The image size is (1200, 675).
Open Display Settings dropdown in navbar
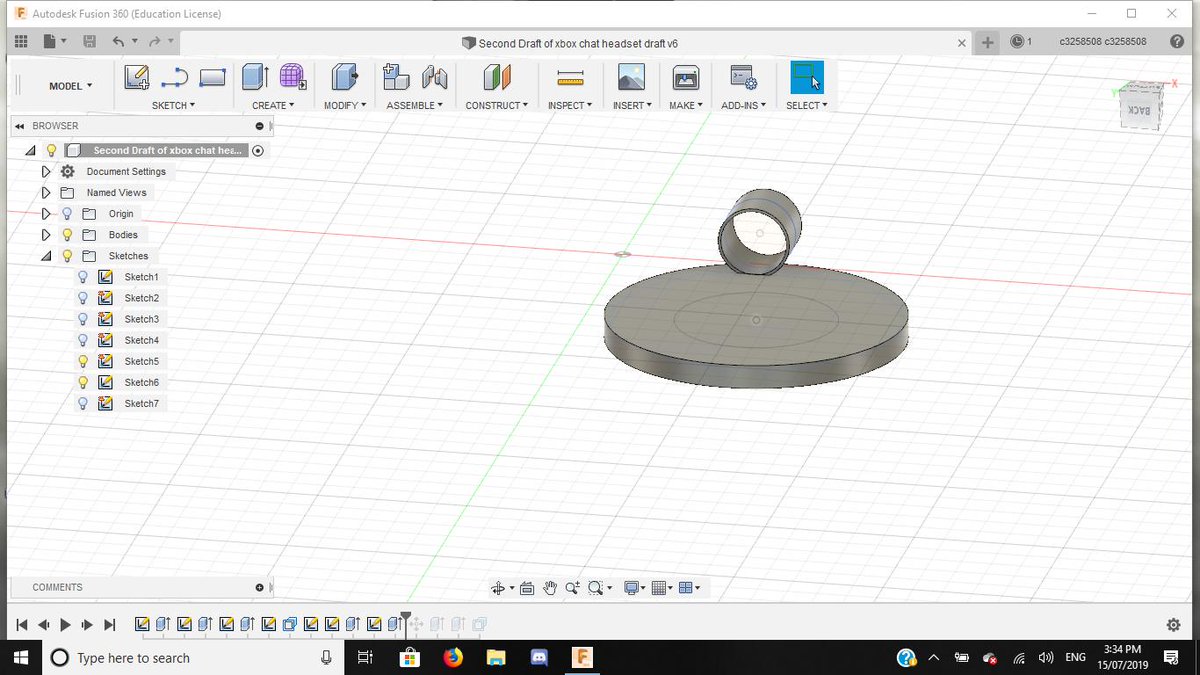634,588
